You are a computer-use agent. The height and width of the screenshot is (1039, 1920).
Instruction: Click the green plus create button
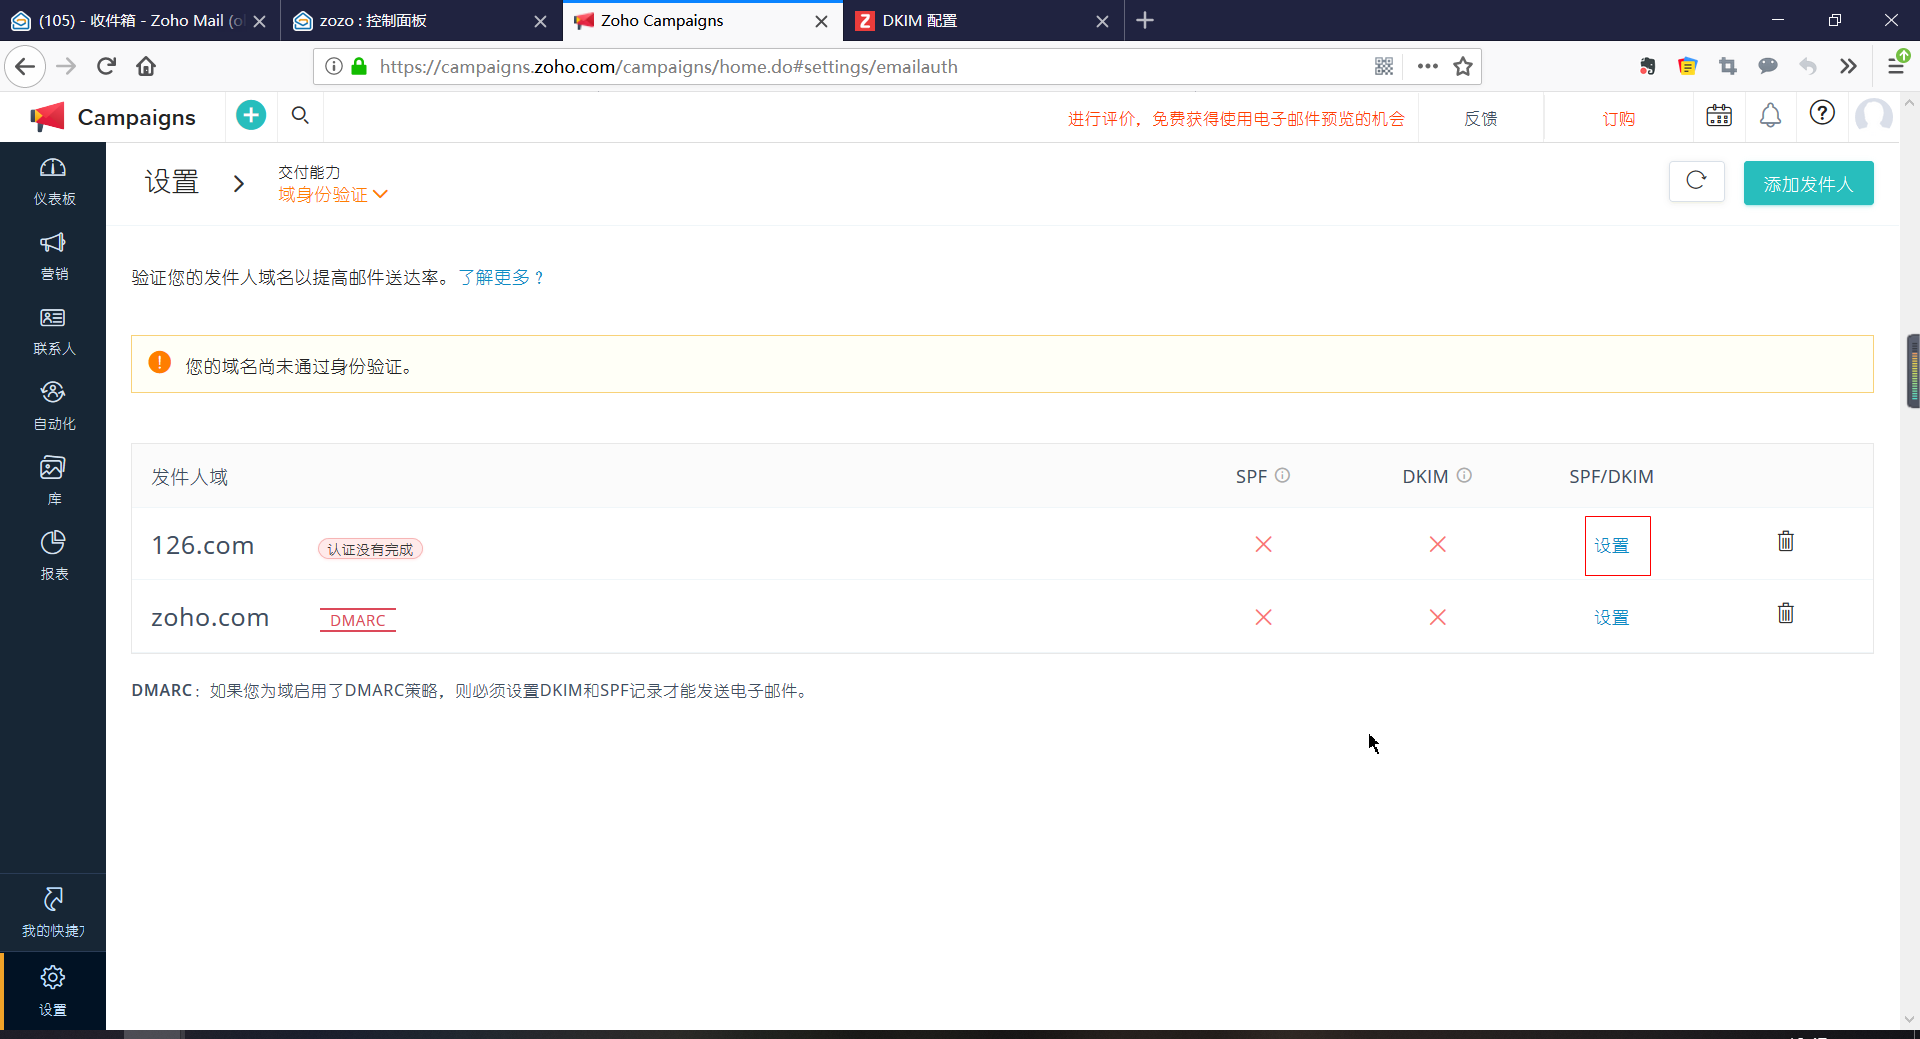[251, 116]
